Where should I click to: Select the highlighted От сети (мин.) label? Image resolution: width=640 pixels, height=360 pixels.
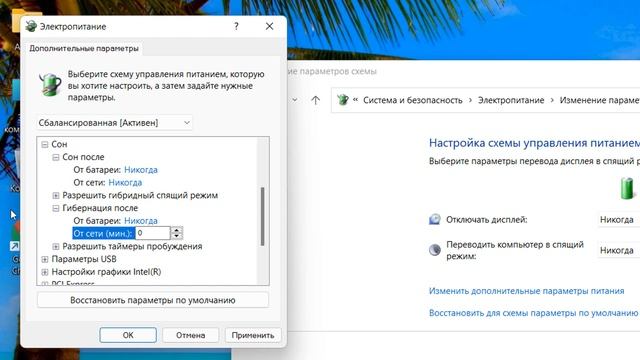coord(103,233)
